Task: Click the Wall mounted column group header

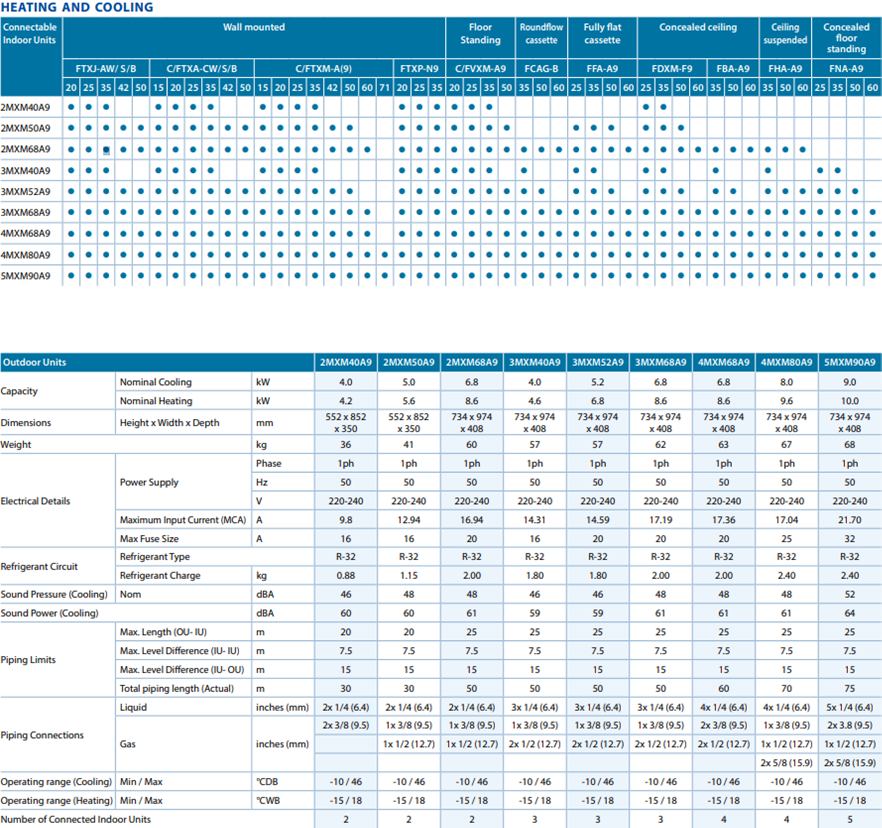Action: pyautogui.click(x=253, y=27)
